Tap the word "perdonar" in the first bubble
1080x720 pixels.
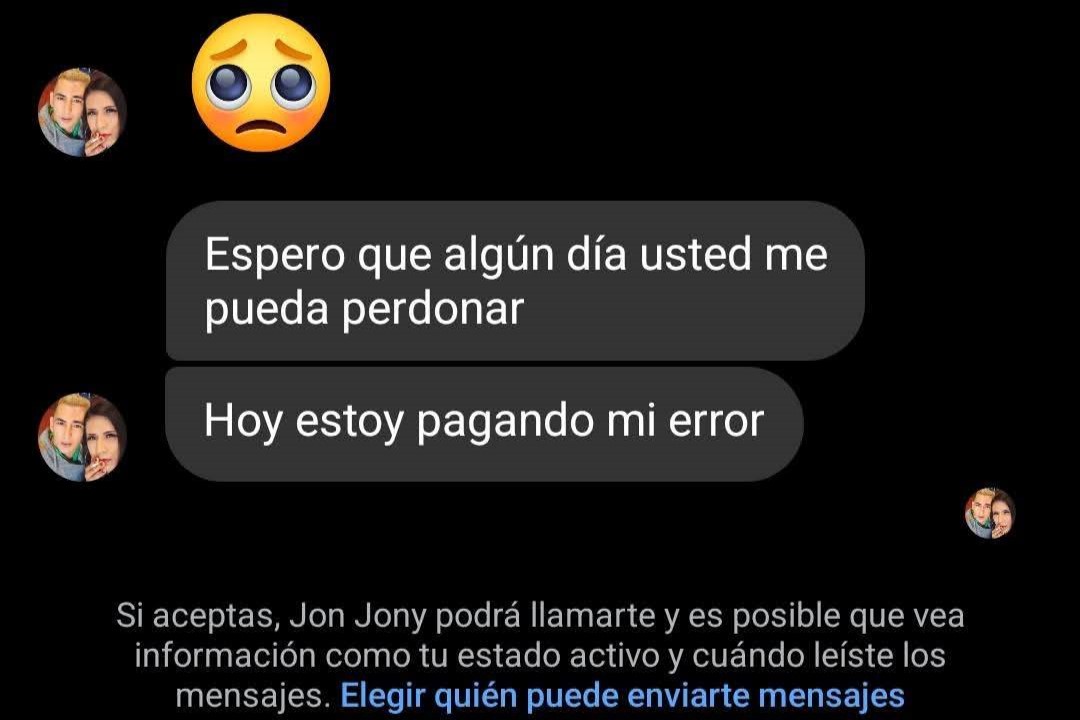pyautogui.click(x=433, y=309)
